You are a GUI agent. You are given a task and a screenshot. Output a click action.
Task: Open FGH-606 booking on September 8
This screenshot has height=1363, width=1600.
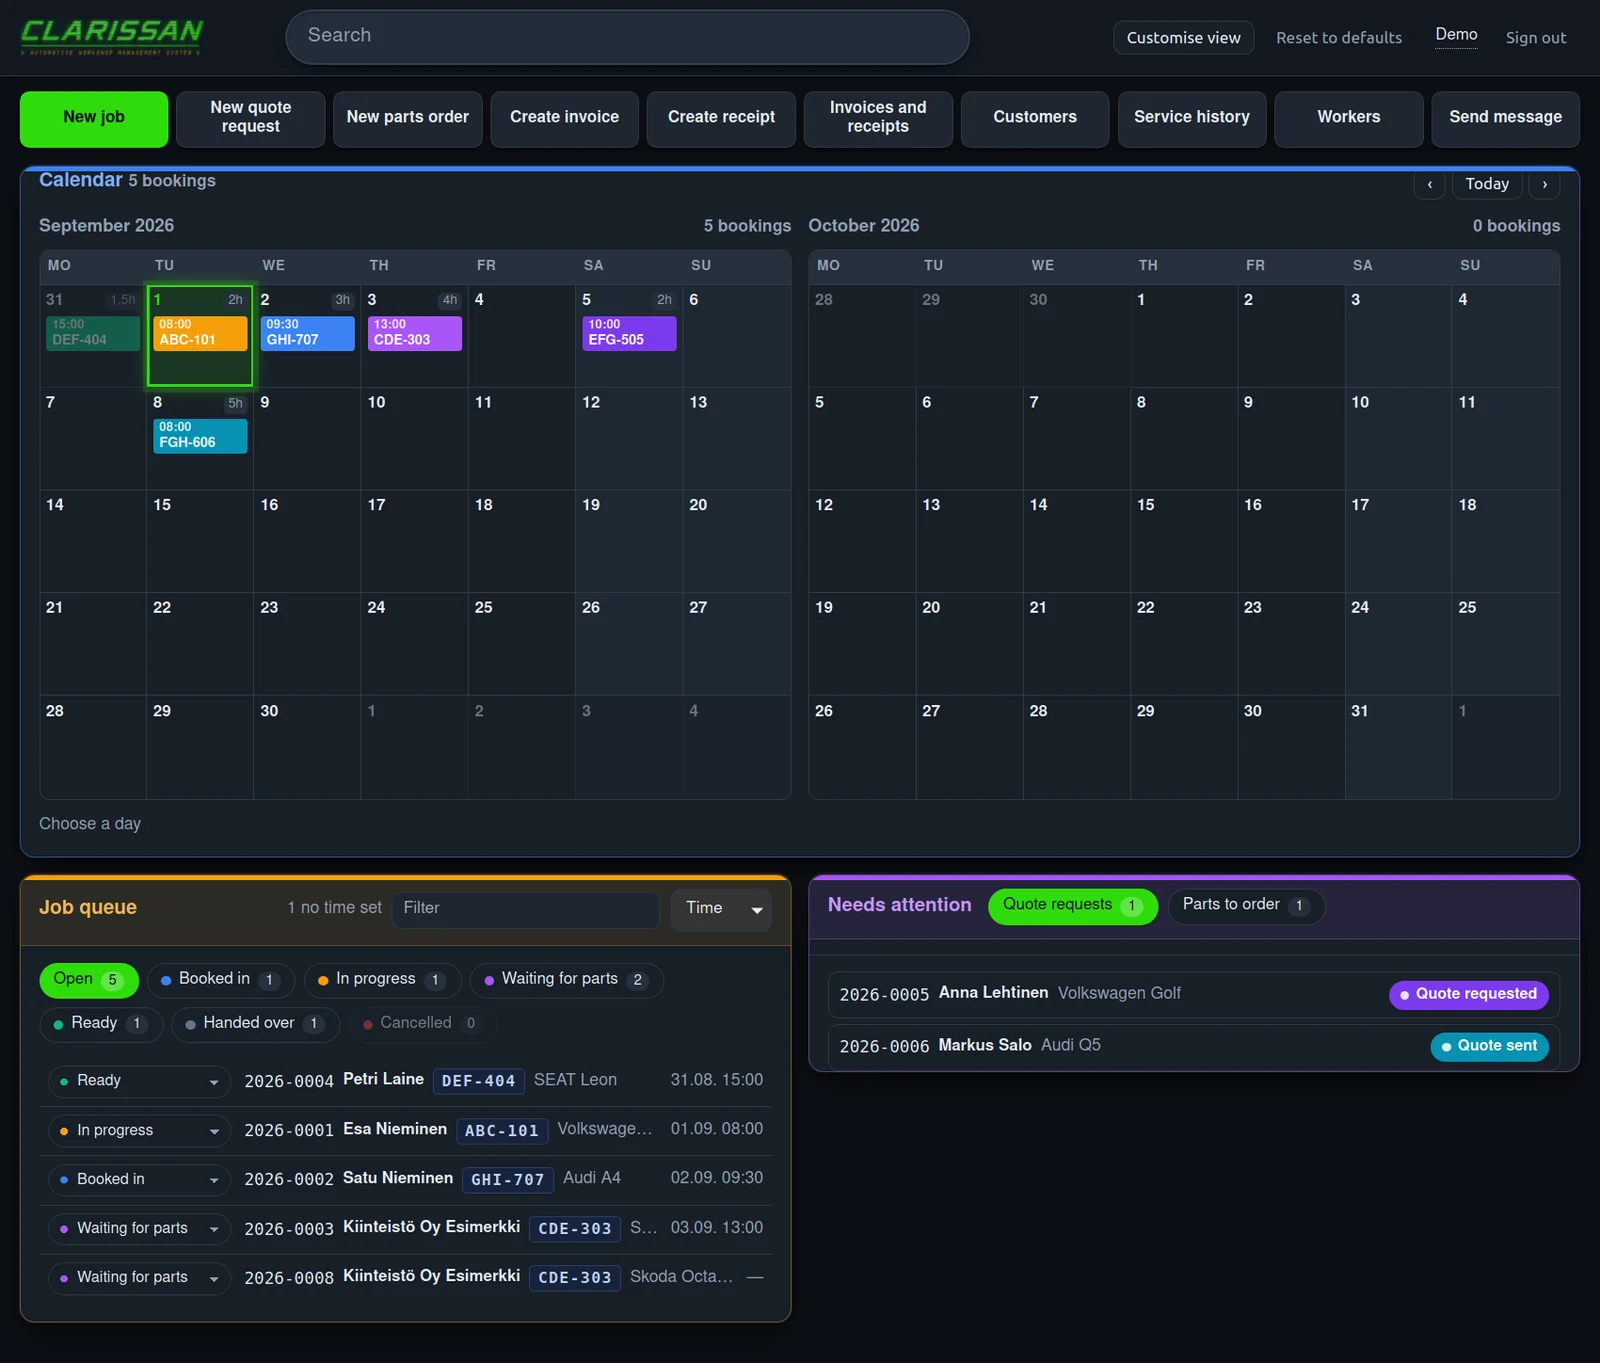tap(200, 436)
